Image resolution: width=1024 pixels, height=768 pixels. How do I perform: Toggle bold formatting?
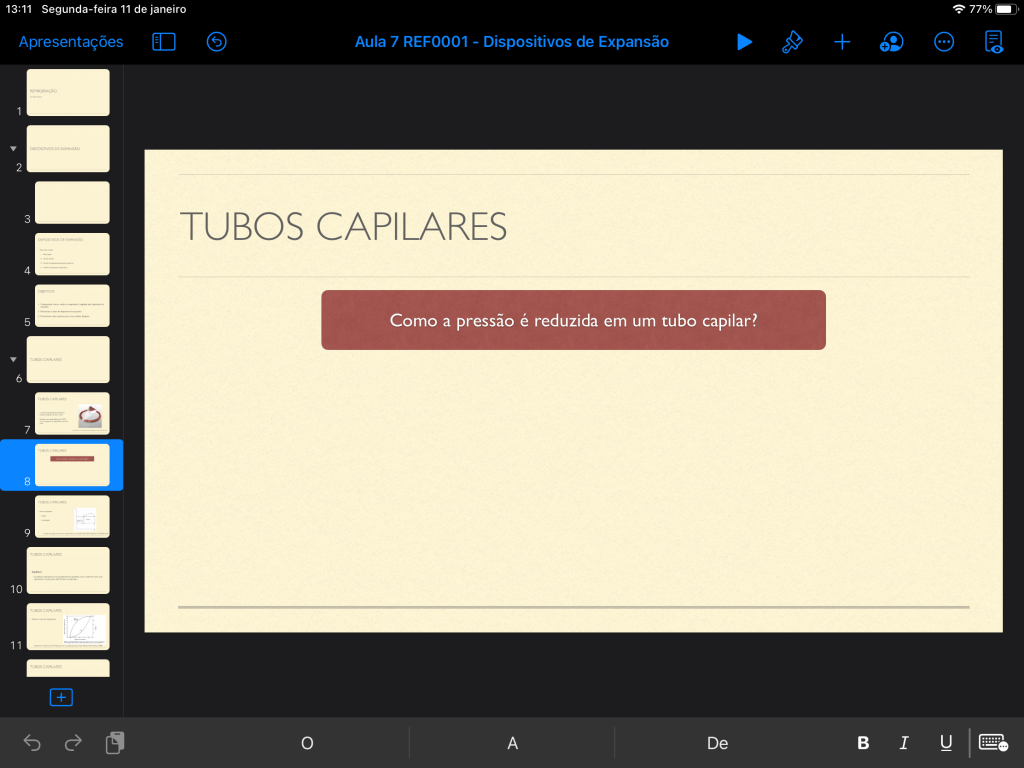click(863, 743)
